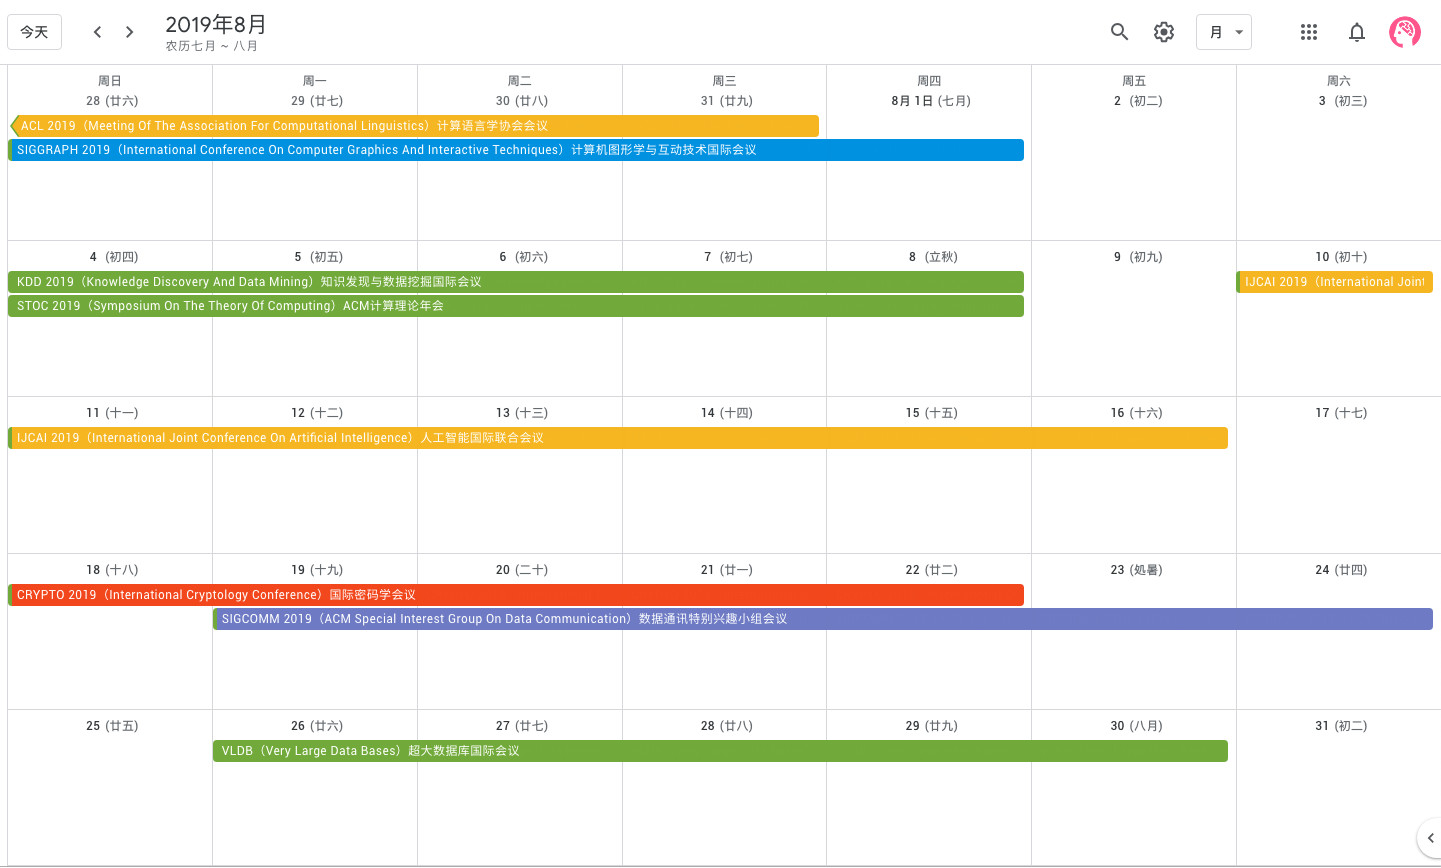Image resolution: width=1441 pixels, height=868 pixels.
Task: Open the notifications bell
Action: (x=1357, y=32)
